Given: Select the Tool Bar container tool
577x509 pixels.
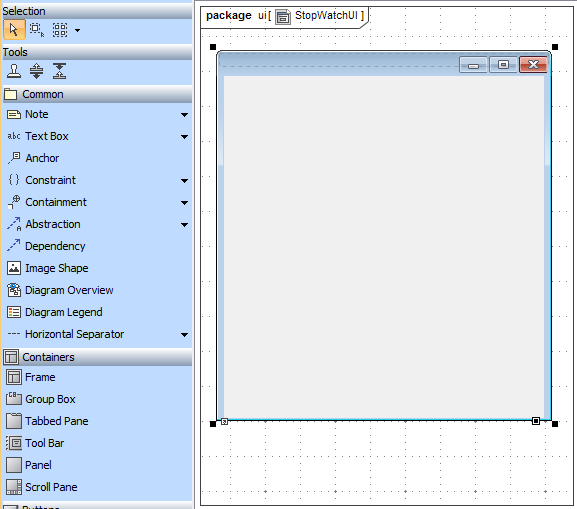Looking at the screenshot, I should (35, 443).
